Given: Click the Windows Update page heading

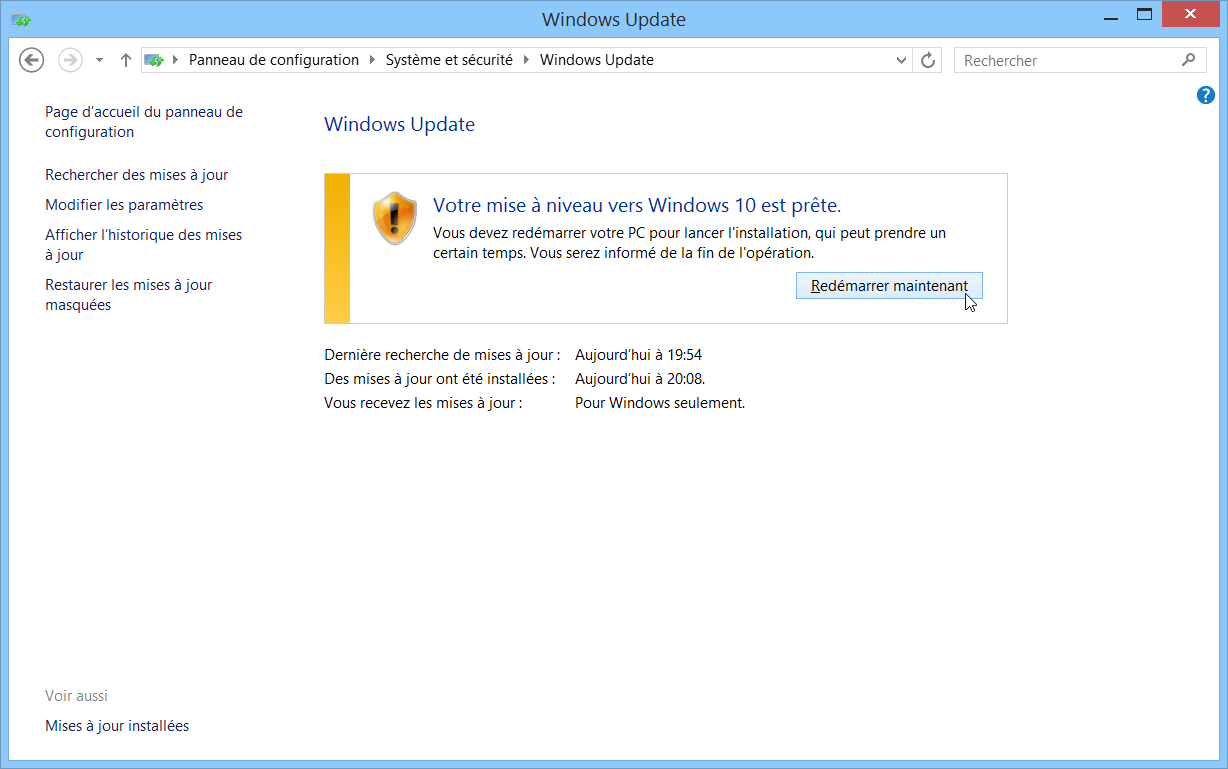Looking at the screenshot, I should point(400,125).
